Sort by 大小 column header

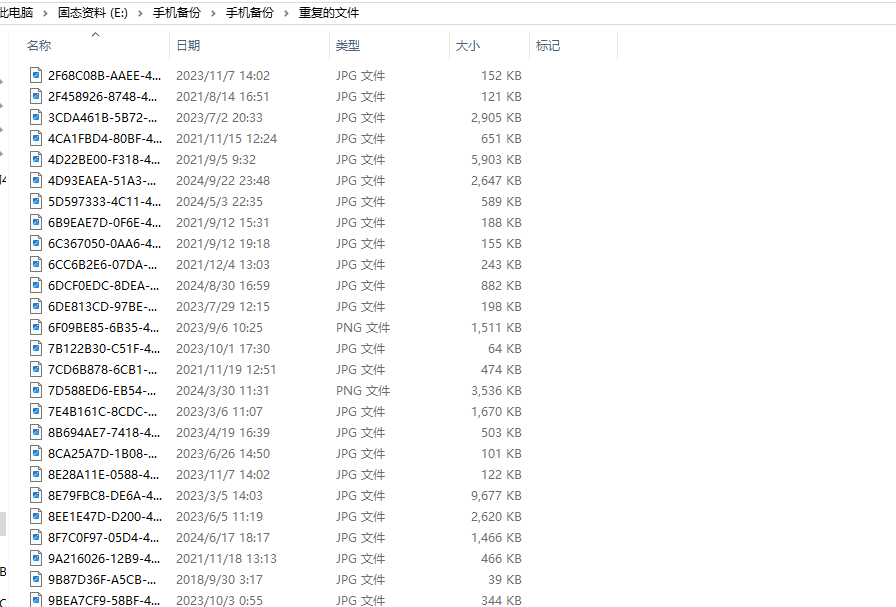click(467, 45)
